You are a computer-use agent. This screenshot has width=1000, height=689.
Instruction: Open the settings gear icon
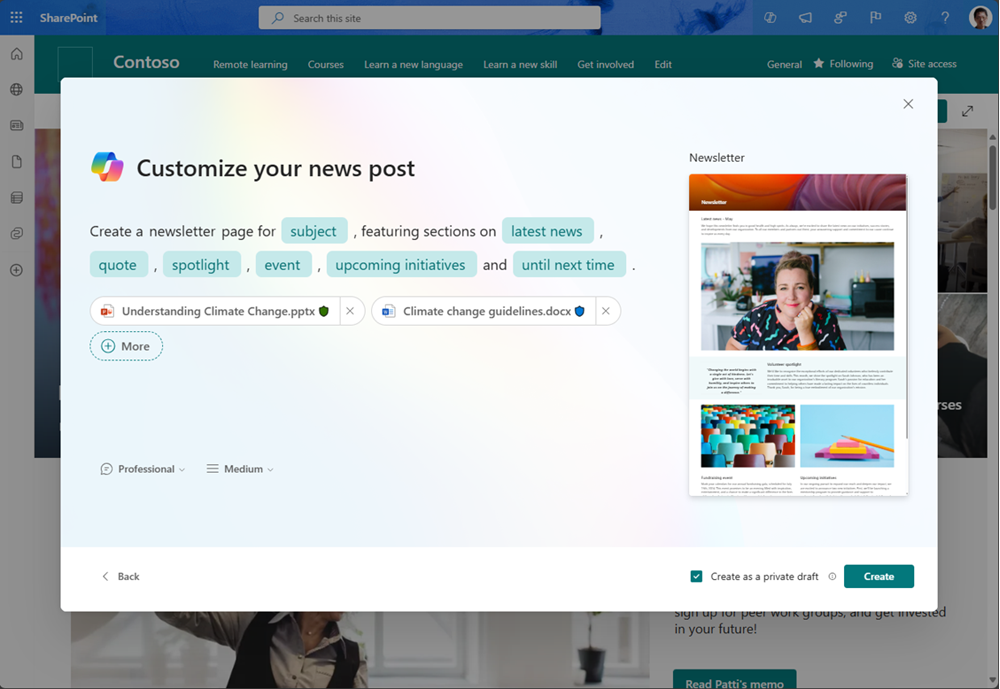coord(911,18)
